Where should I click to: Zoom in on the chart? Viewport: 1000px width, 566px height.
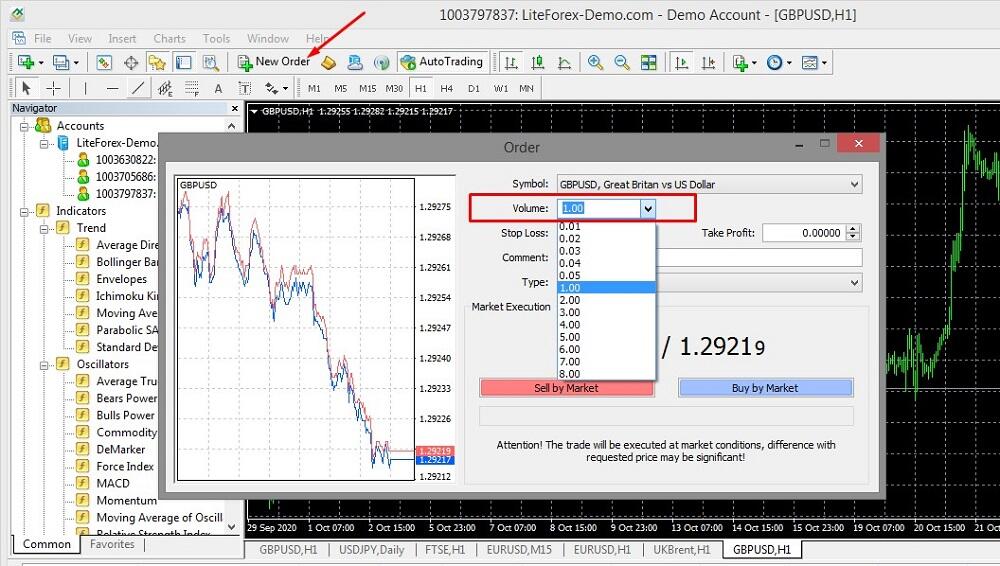pos(595,62)
